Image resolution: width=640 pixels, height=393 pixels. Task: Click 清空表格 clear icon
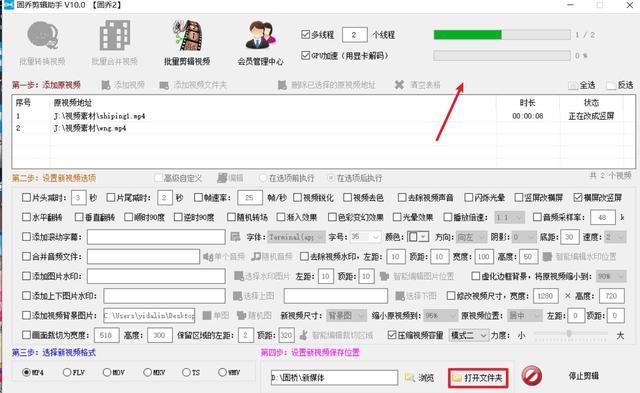click(399, 85)
